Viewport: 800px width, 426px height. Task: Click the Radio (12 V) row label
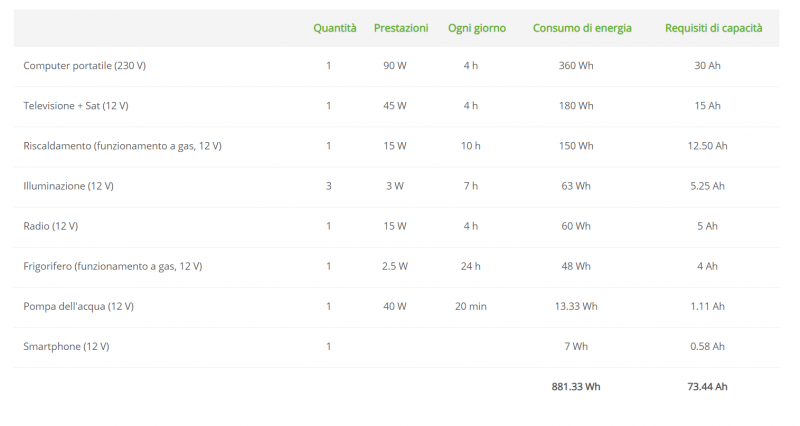click(x=50, y=226)
